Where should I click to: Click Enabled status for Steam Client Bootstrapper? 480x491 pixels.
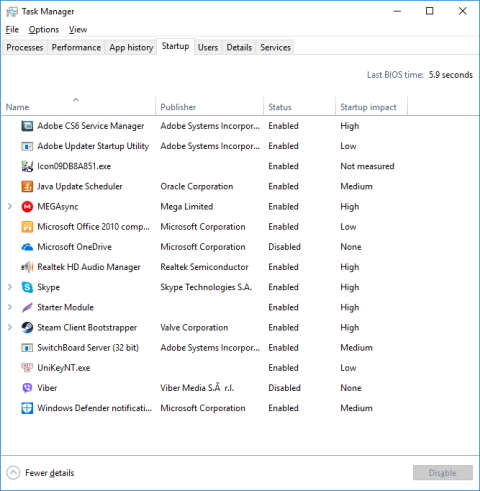pos(283,327)
